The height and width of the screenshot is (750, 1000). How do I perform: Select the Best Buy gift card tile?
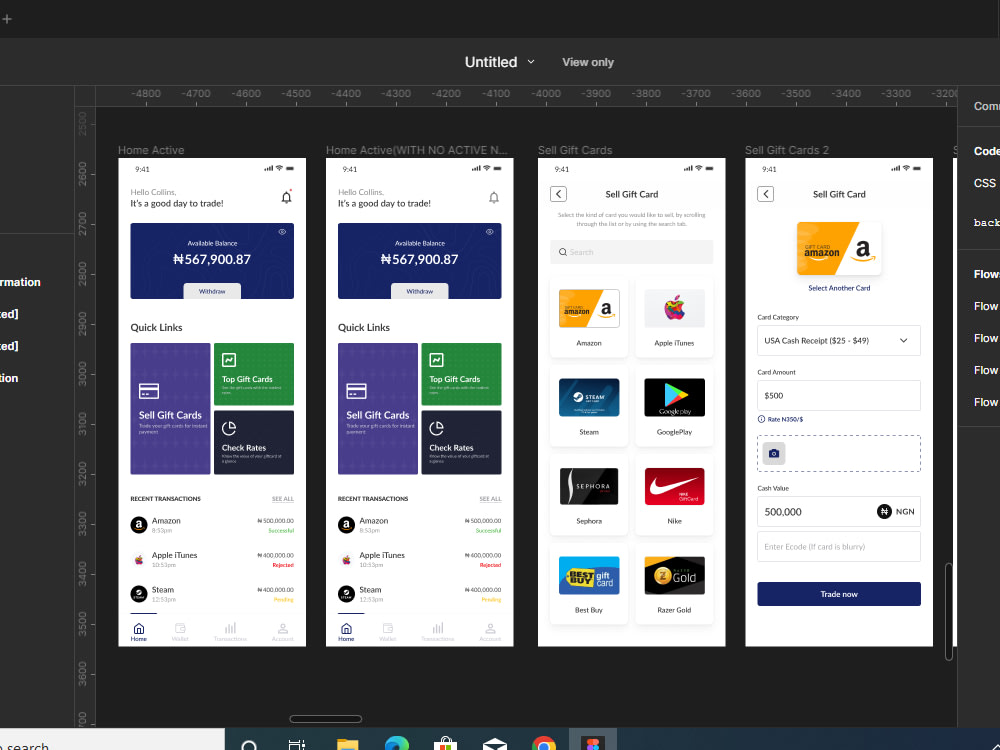[x=589, y=585]
